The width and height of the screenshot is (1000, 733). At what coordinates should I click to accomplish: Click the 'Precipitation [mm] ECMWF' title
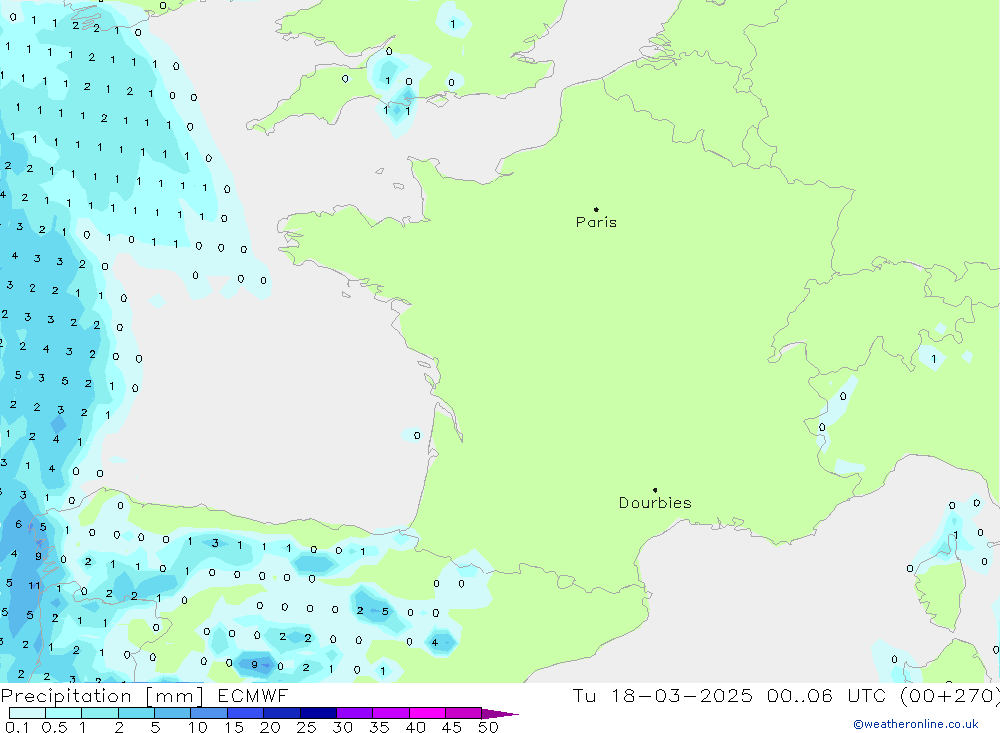144,695
